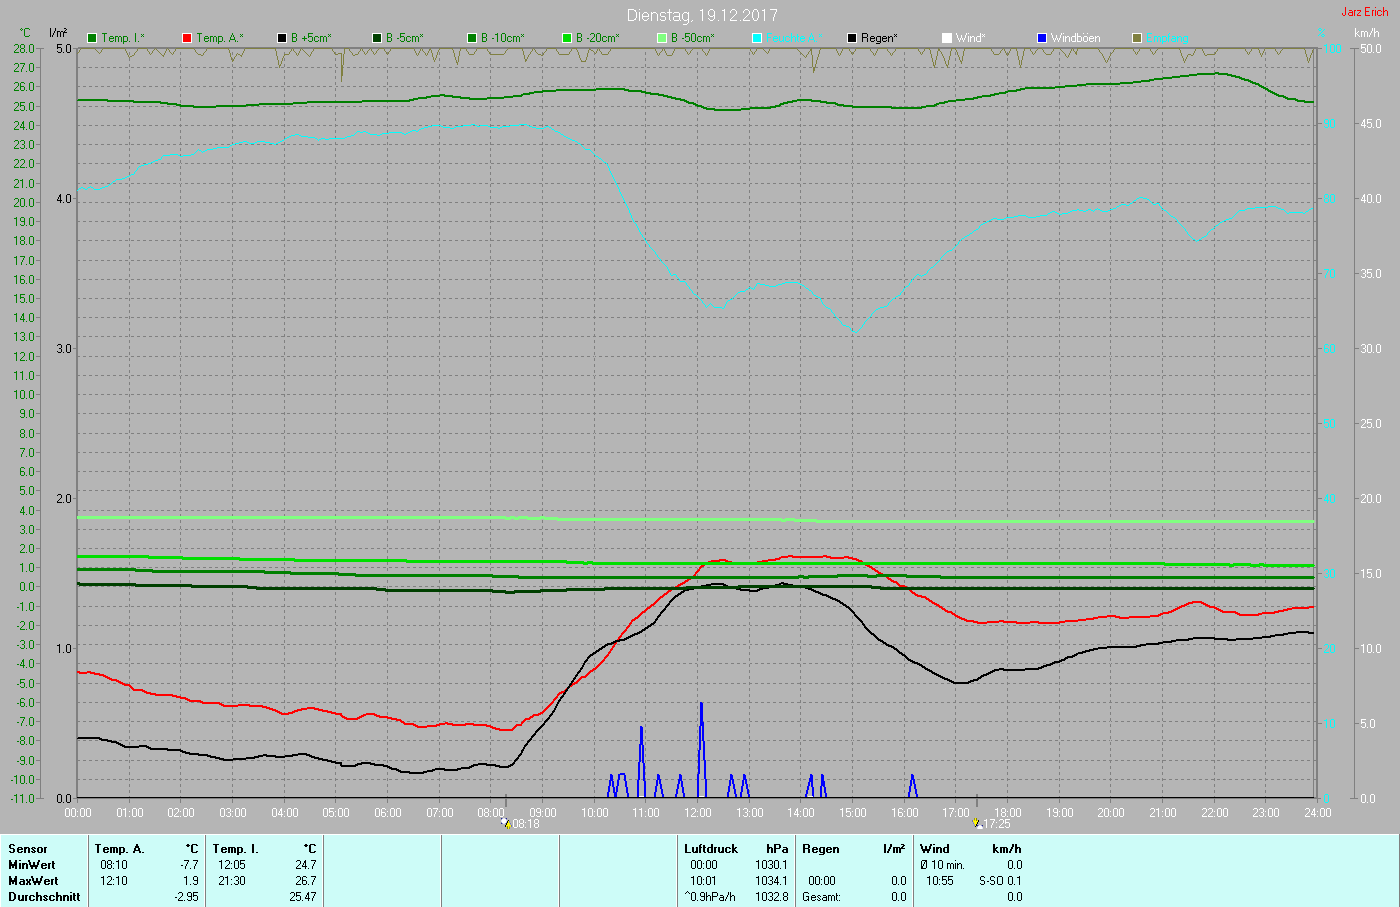Select the Luftdruck column header
1400x907 pixels.
[711, 849]
